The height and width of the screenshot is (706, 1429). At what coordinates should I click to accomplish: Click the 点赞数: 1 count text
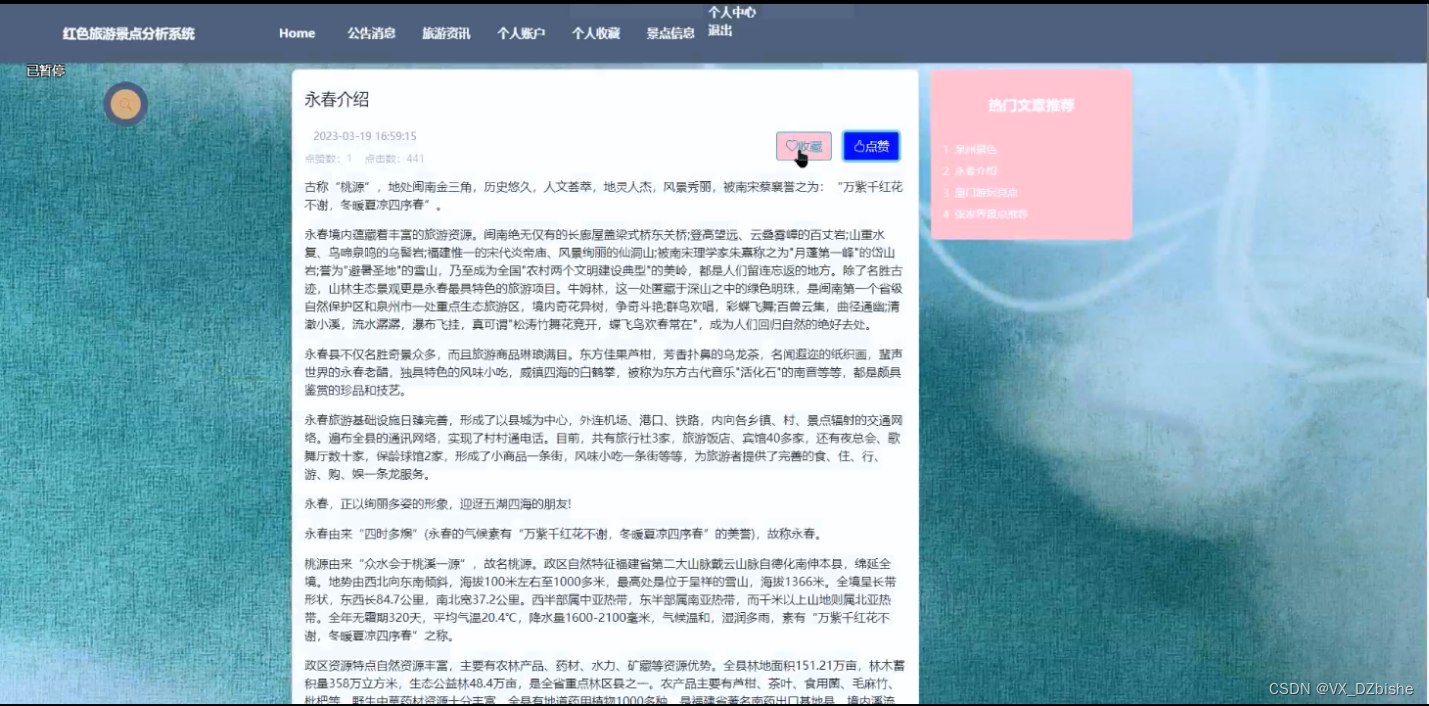tap(329, 158)
